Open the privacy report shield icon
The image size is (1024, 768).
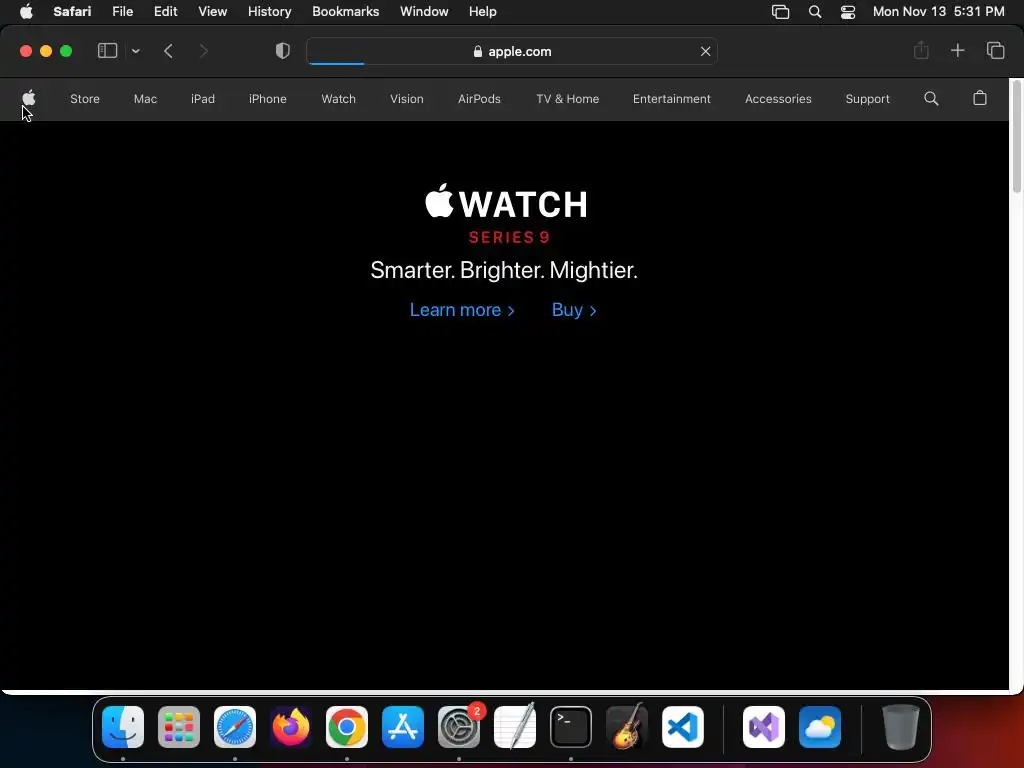283,51
